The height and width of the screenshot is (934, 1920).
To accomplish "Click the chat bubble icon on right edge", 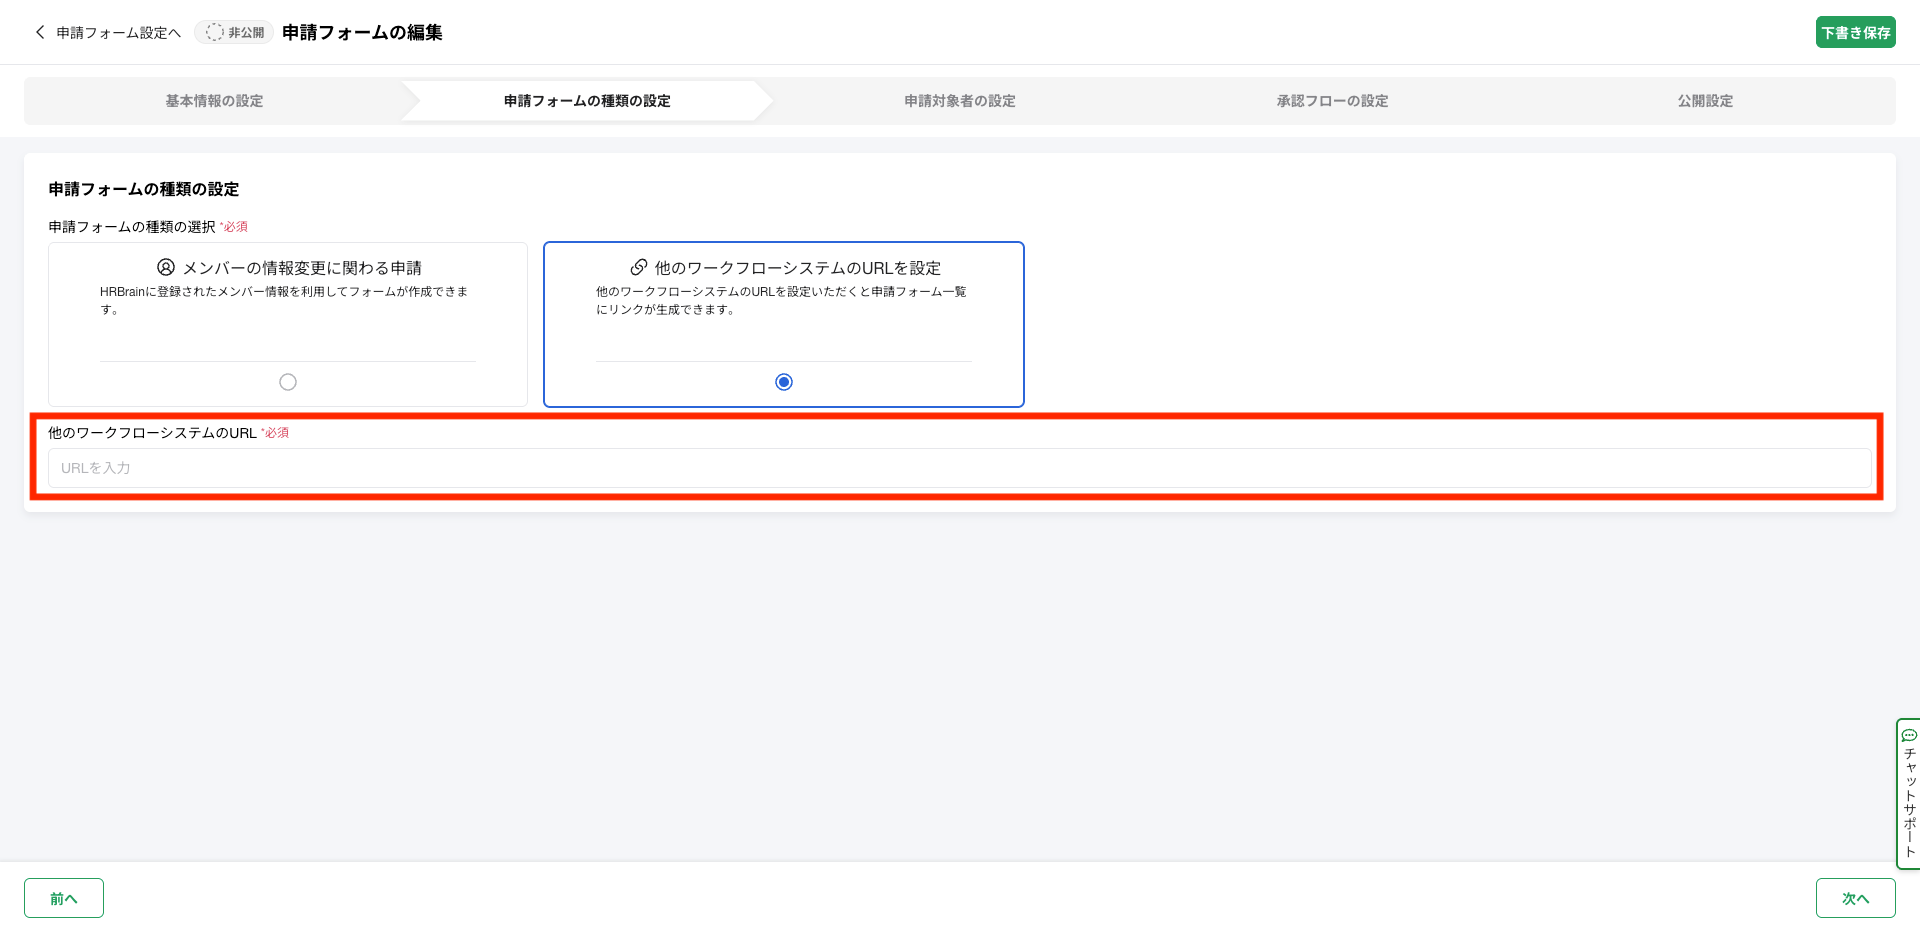I will click(1909, 735).
